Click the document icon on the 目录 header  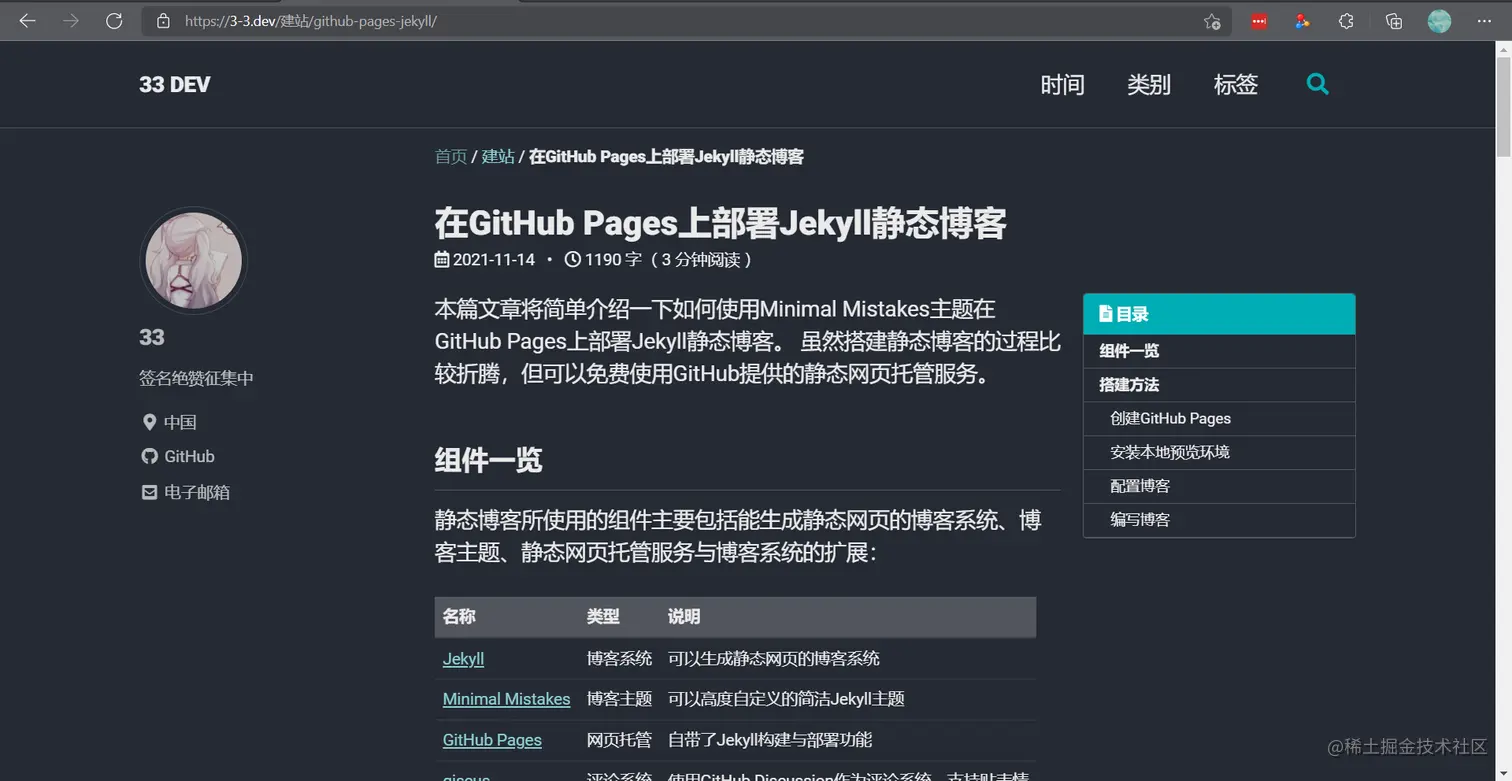coord(1106,313)
